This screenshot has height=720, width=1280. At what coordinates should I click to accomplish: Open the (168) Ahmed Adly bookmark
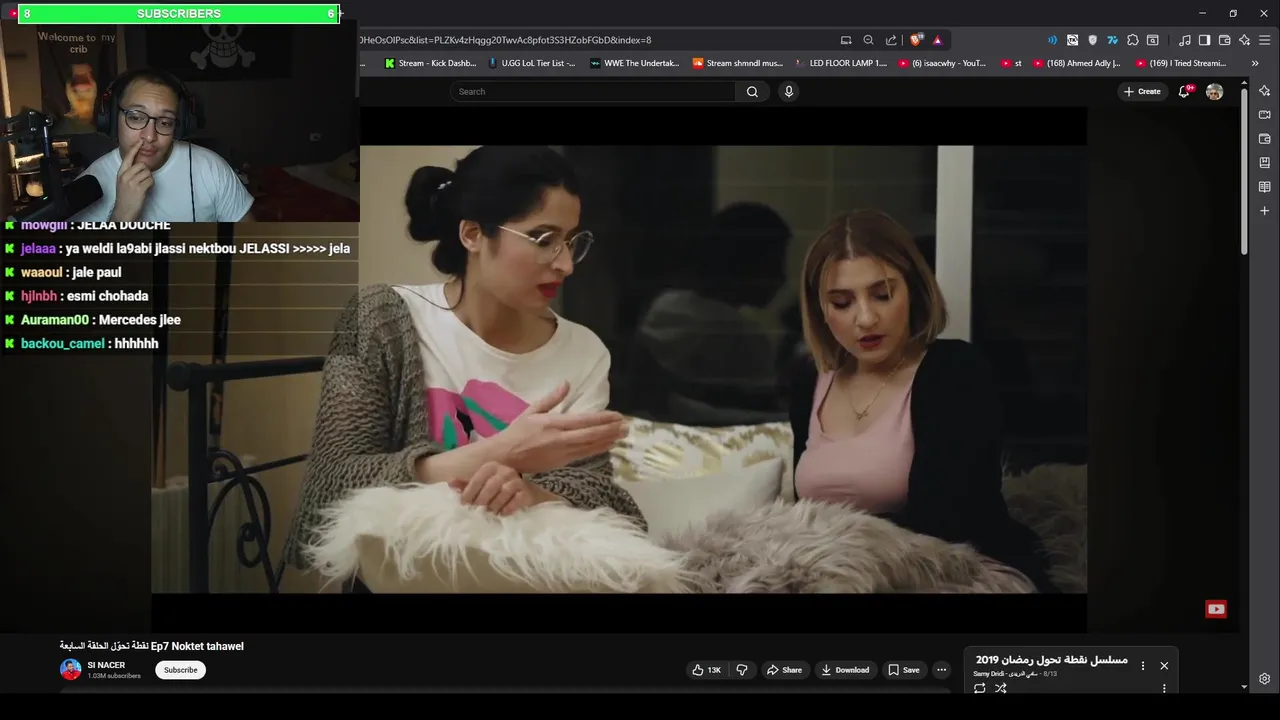(x=1077, y=63)
